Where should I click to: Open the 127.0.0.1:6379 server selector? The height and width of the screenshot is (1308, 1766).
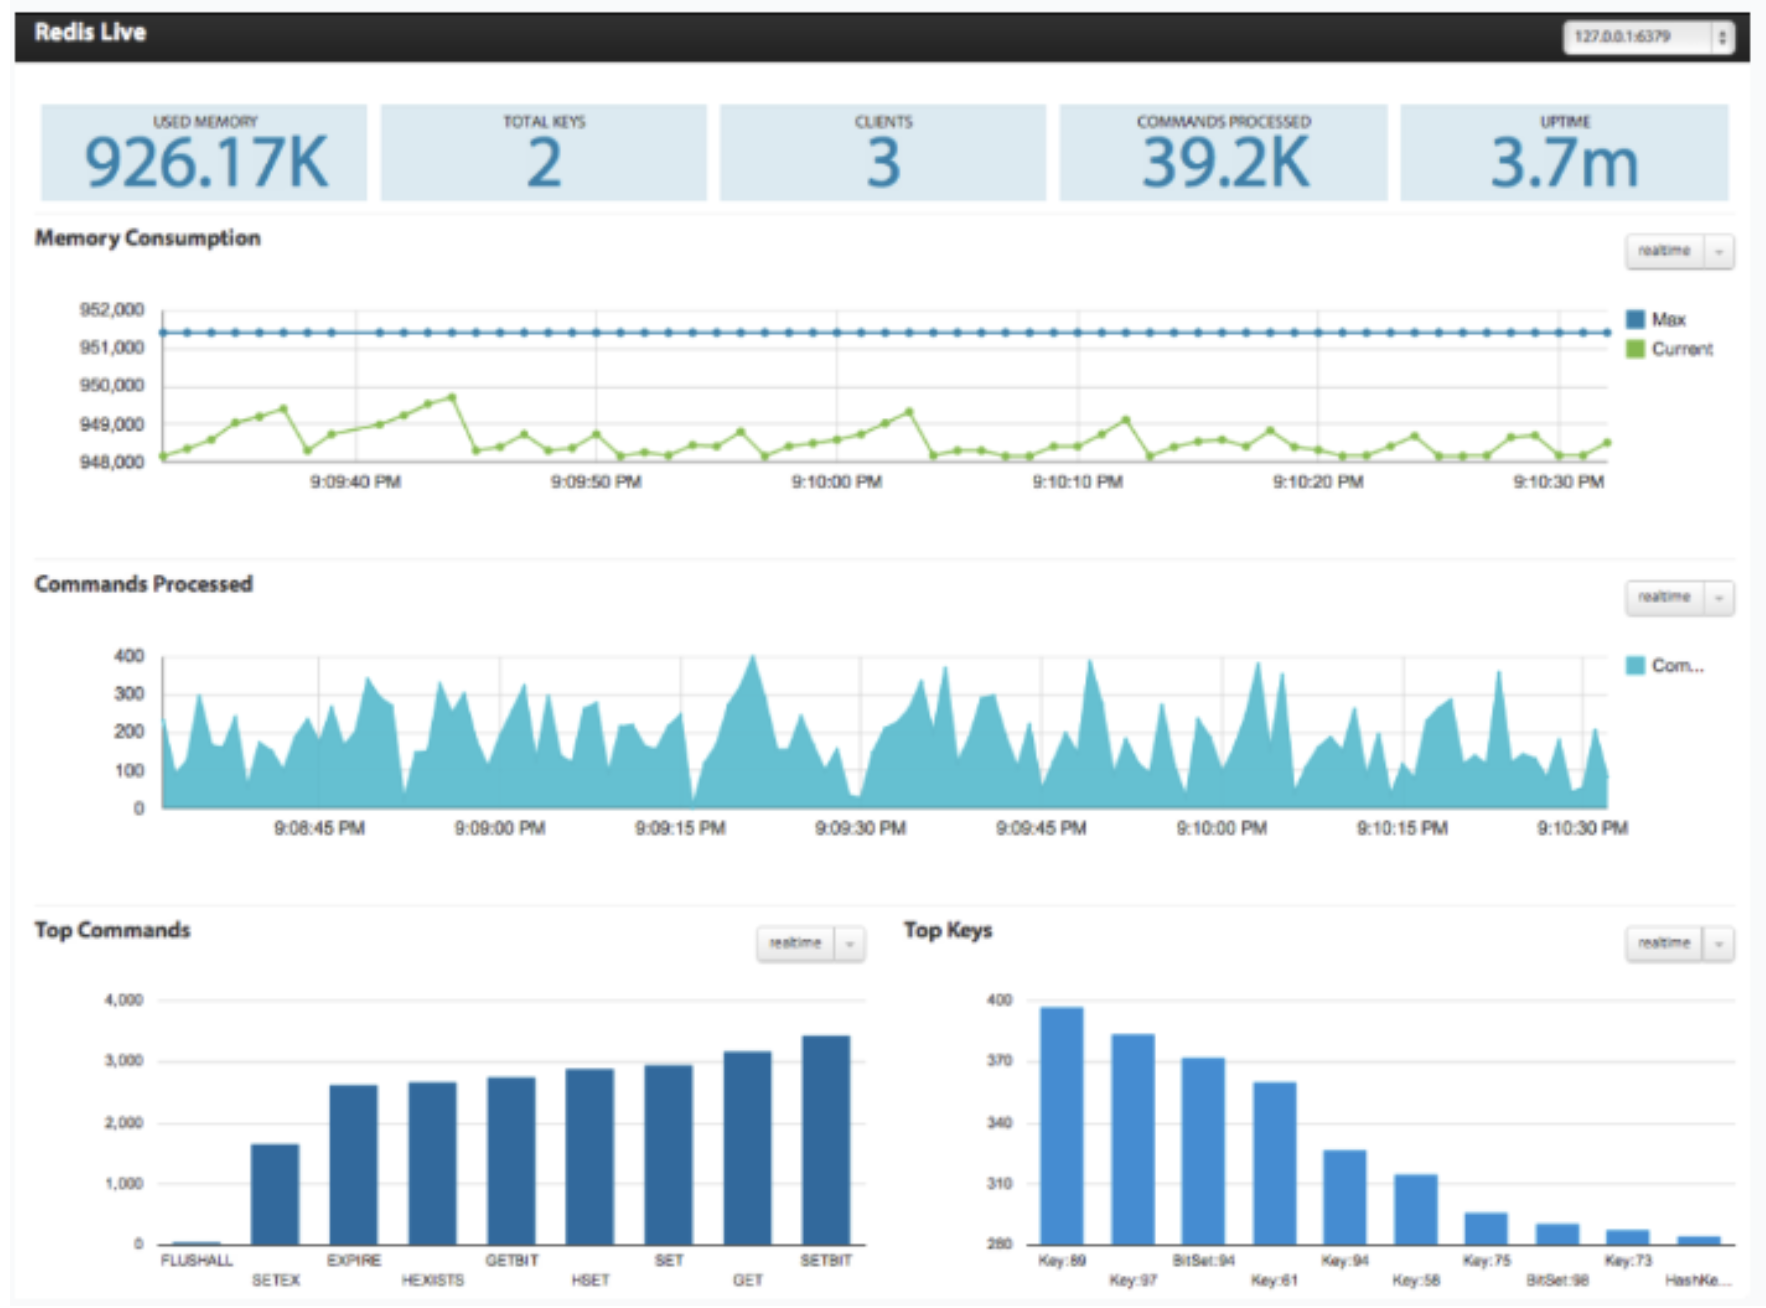(1648, 37)
